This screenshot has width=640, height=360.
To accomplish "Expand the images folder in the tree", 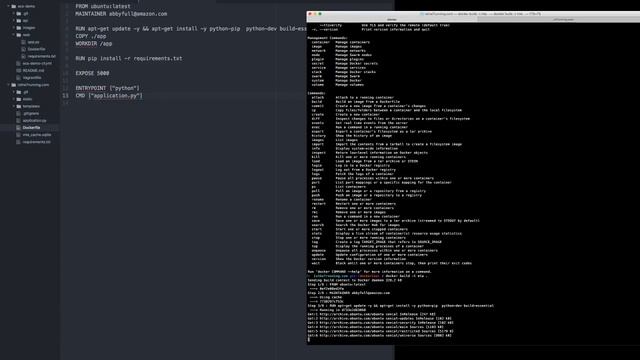I will coord(14,28).
